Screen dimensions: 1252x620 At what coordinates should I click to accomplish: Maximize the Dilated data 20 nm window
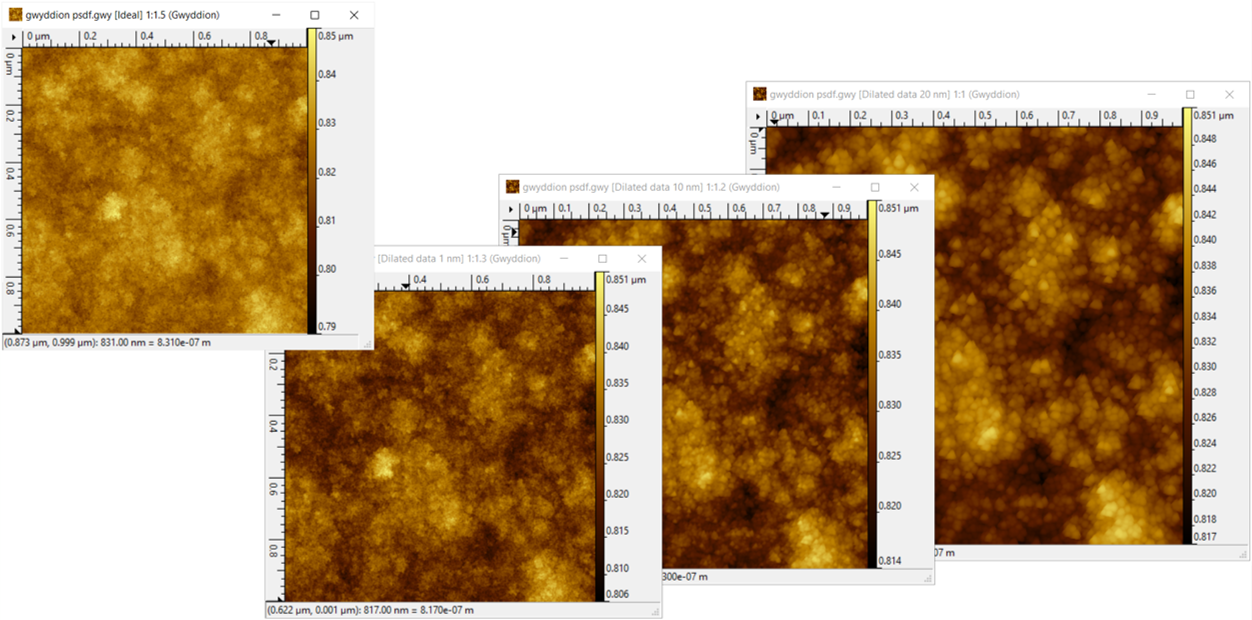point(1189,94)
